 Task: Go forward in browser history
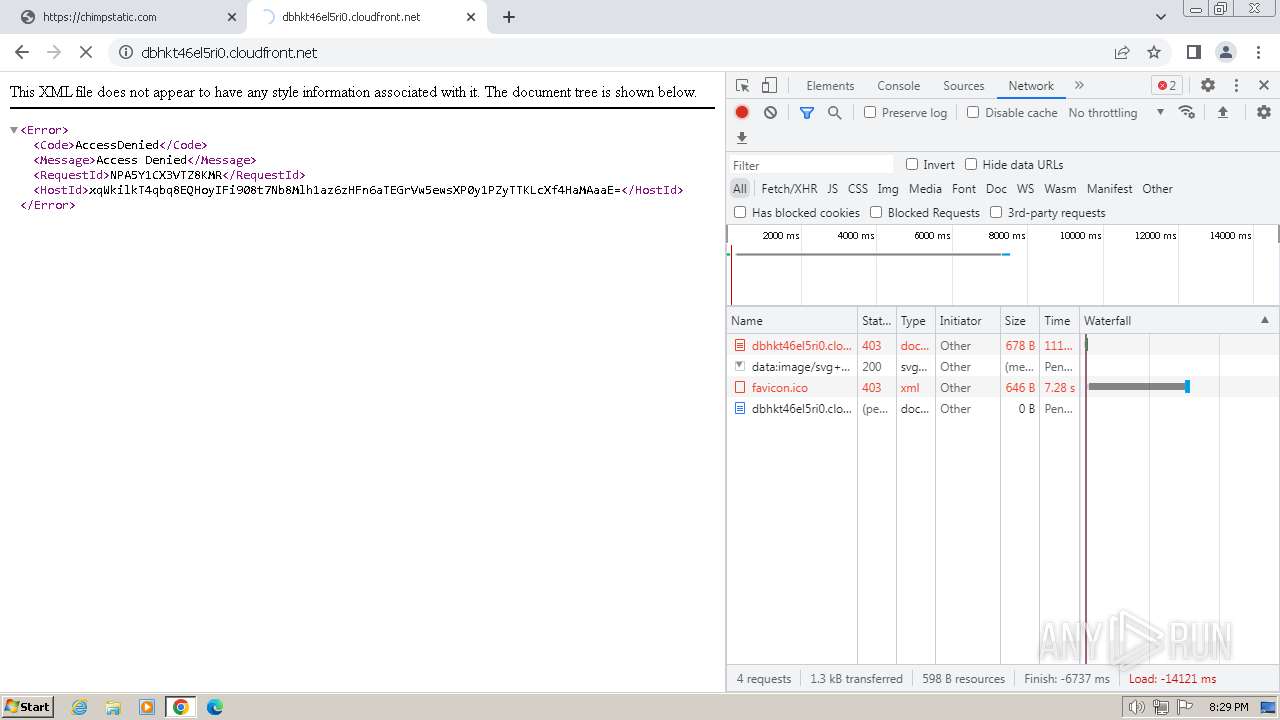click(54, 52)
